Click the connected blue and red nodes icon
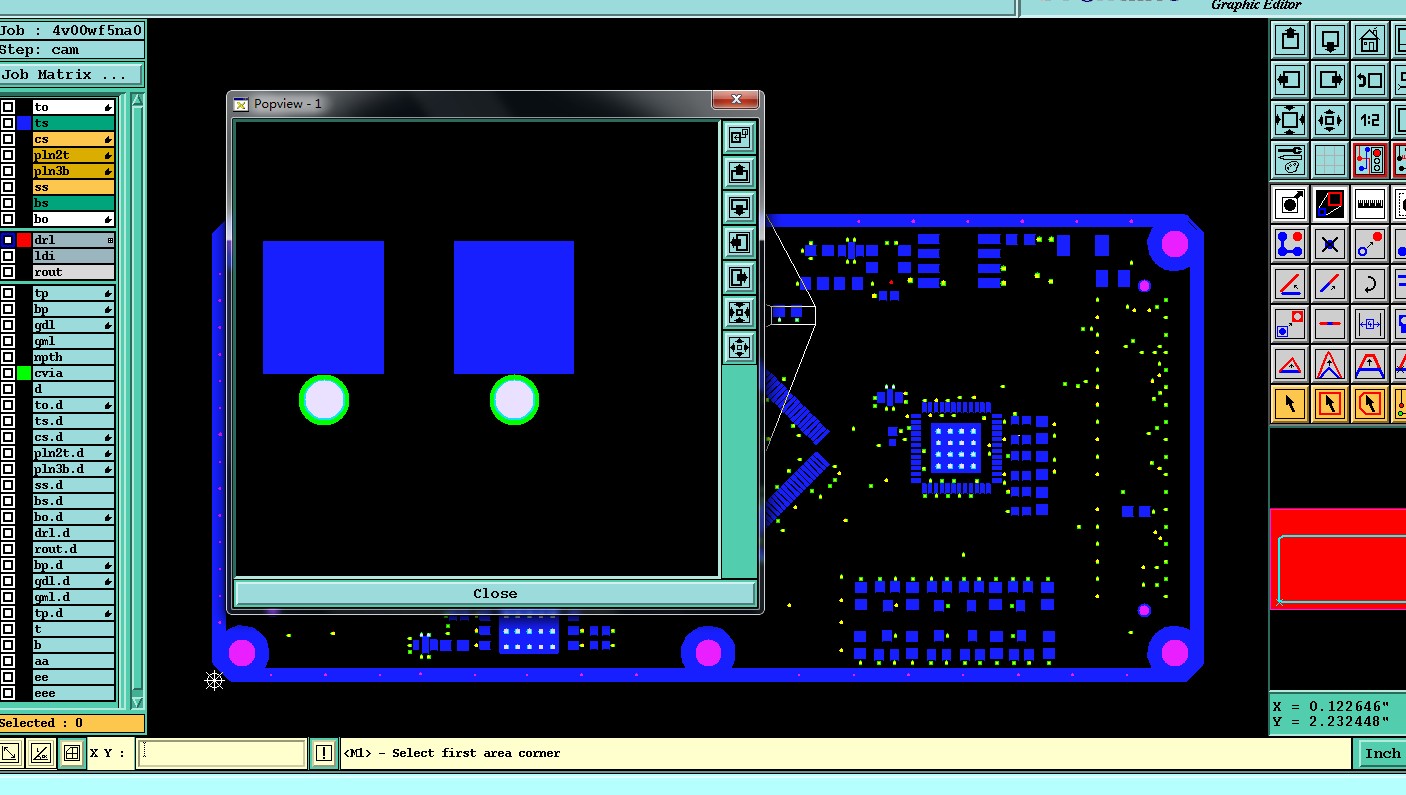Screen dimensions: 1406x795 (1290, 244)
